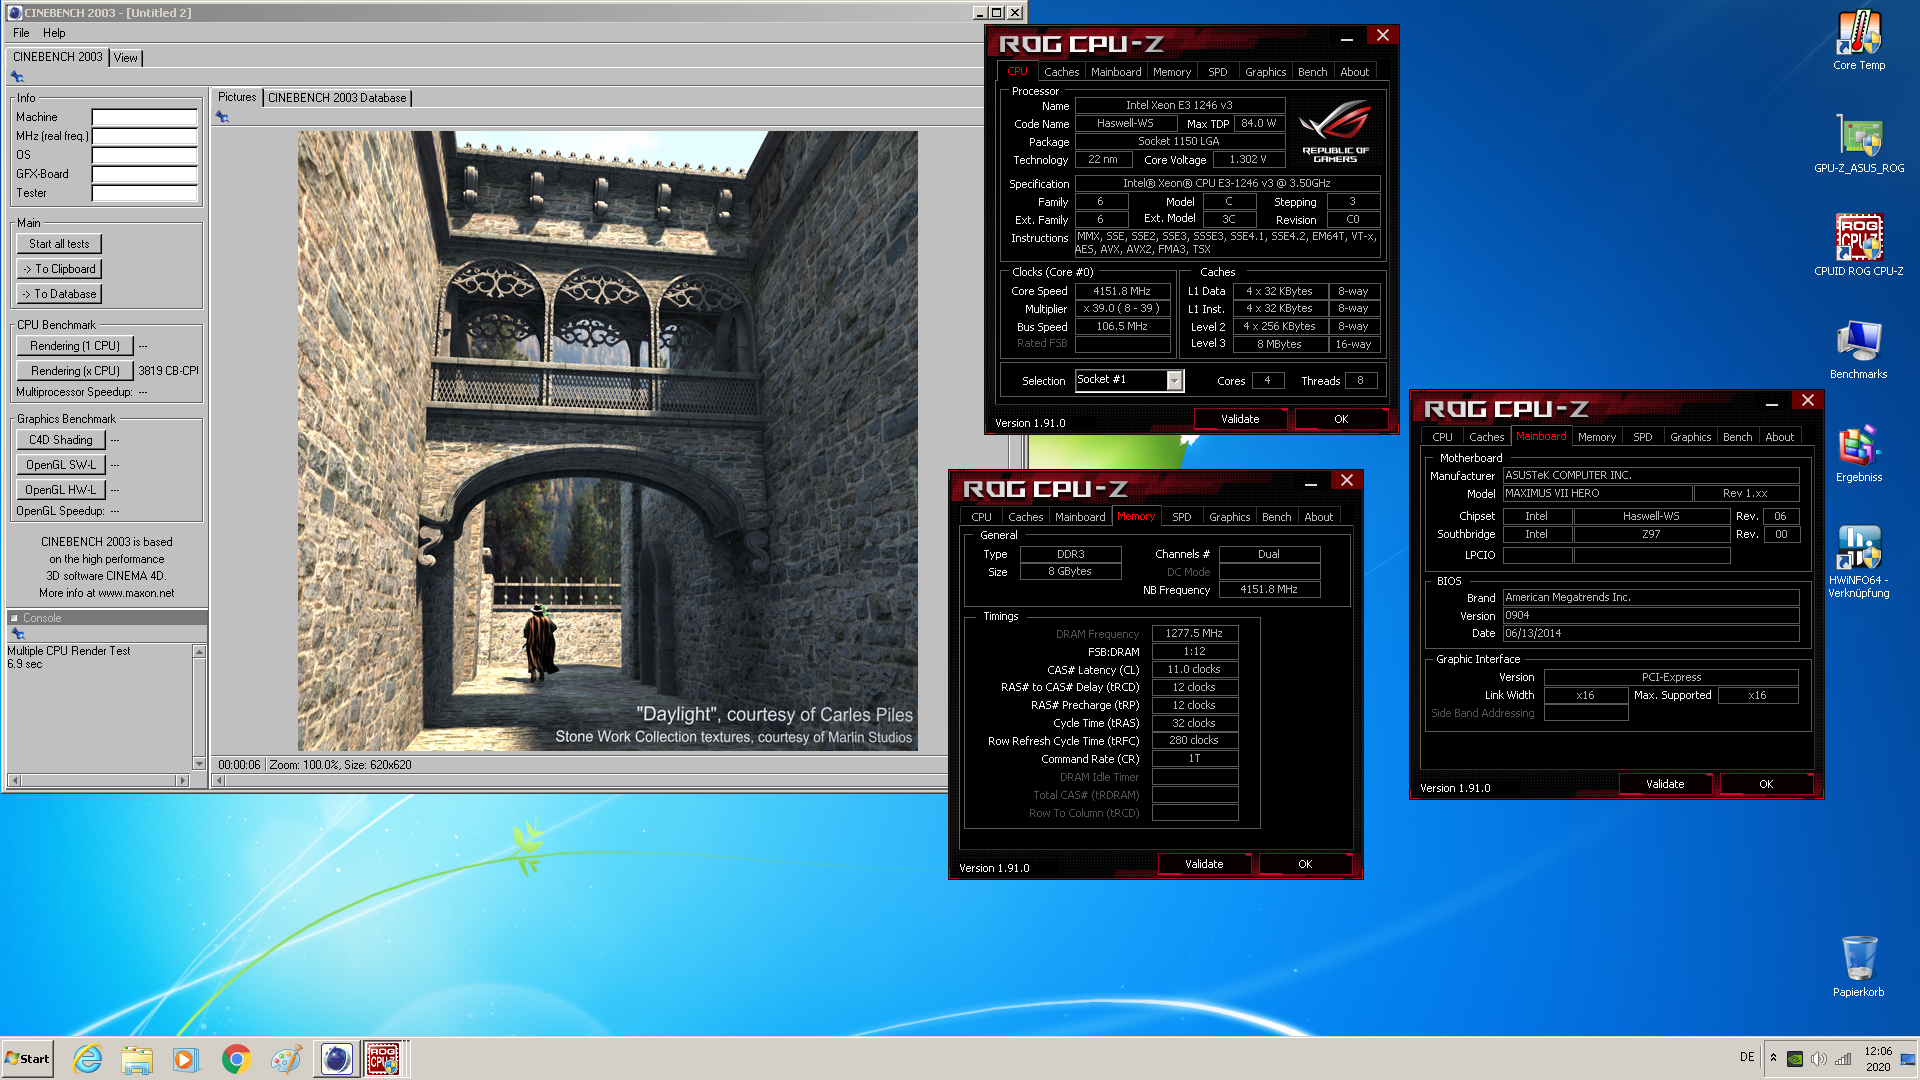Switch to ROG CPU-Z taskbar button
The width and height of the screenshot is (1920, 1080).
[x=384, y=1059]
